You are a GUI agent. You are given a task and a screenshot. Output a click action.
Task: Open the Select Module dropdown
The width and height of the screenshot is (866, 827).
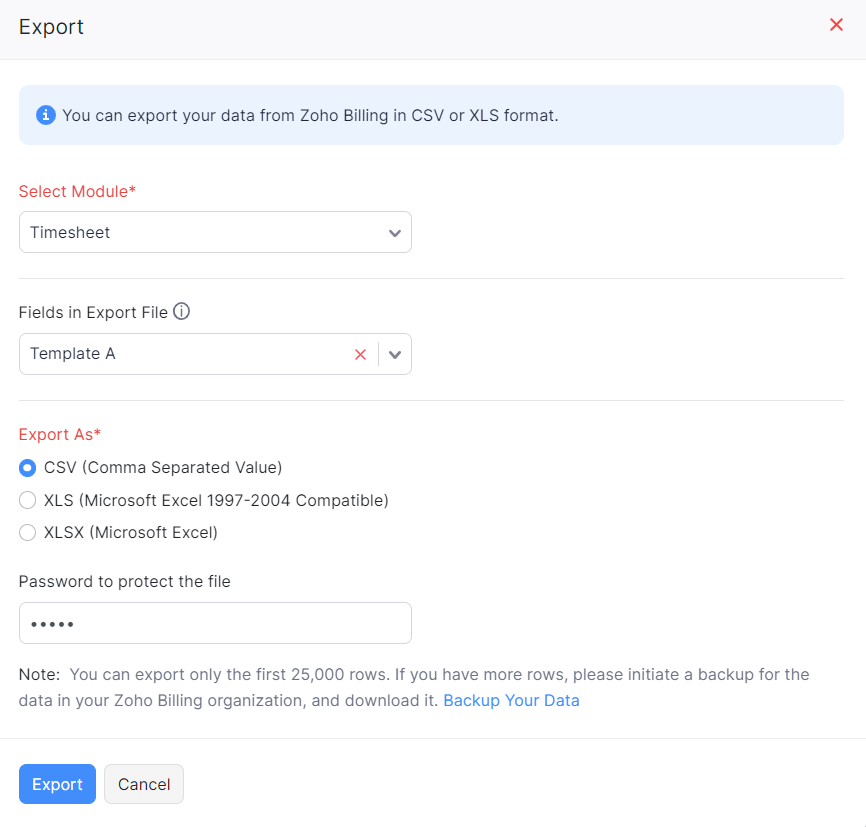pos(215,231)
